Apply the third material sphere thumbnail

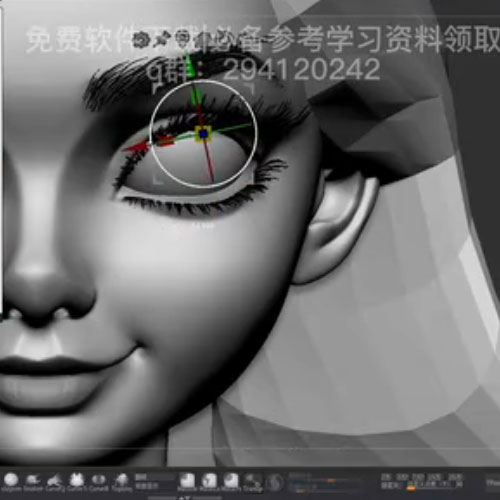pyautogui.click(x=231, y=481)
